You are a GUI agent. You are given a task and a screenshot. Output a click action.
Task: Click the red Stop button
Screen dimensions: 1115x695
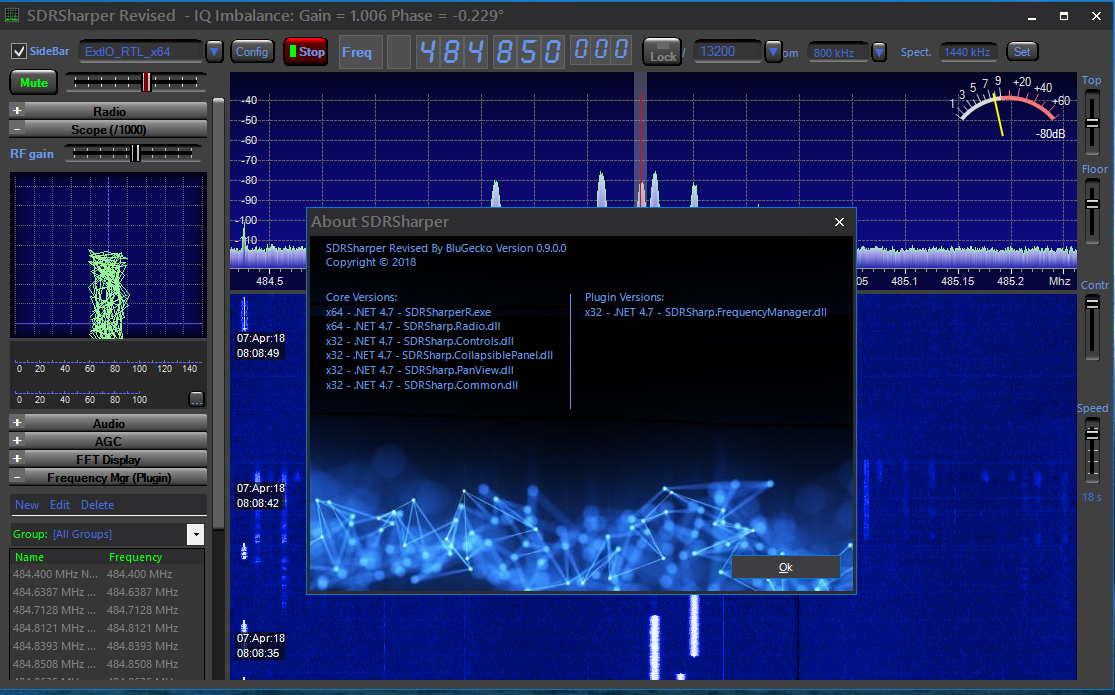[305, 52]
